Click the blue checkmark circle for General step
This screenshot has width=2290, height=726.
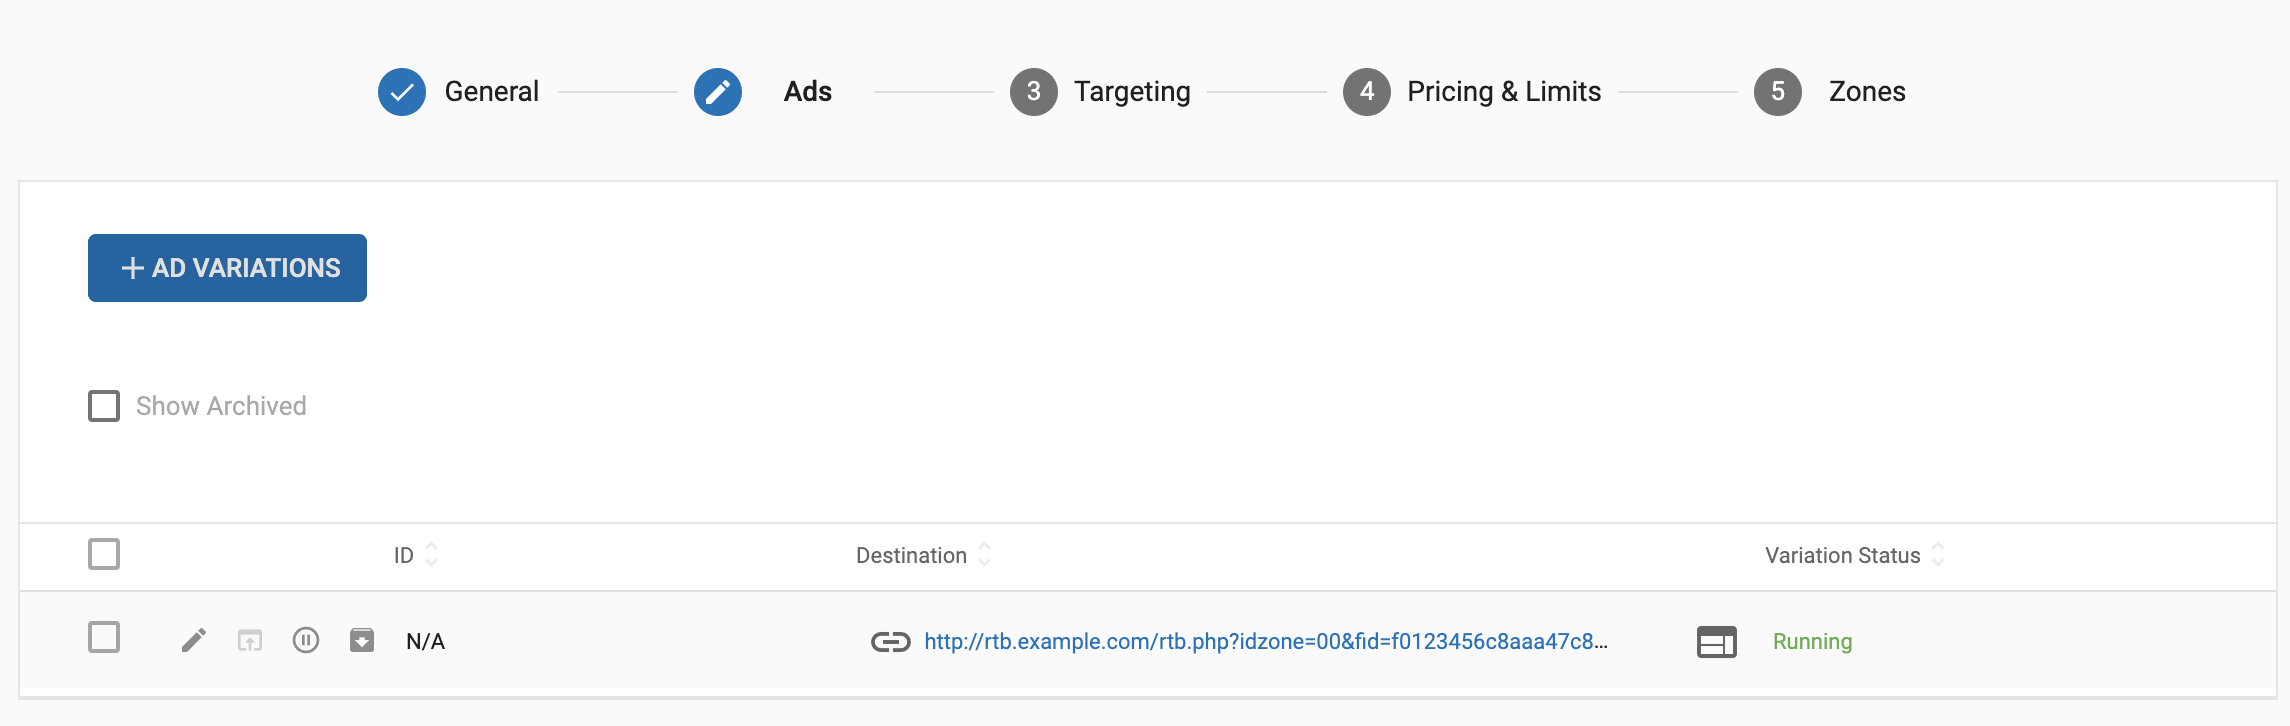tap(402, 92)
